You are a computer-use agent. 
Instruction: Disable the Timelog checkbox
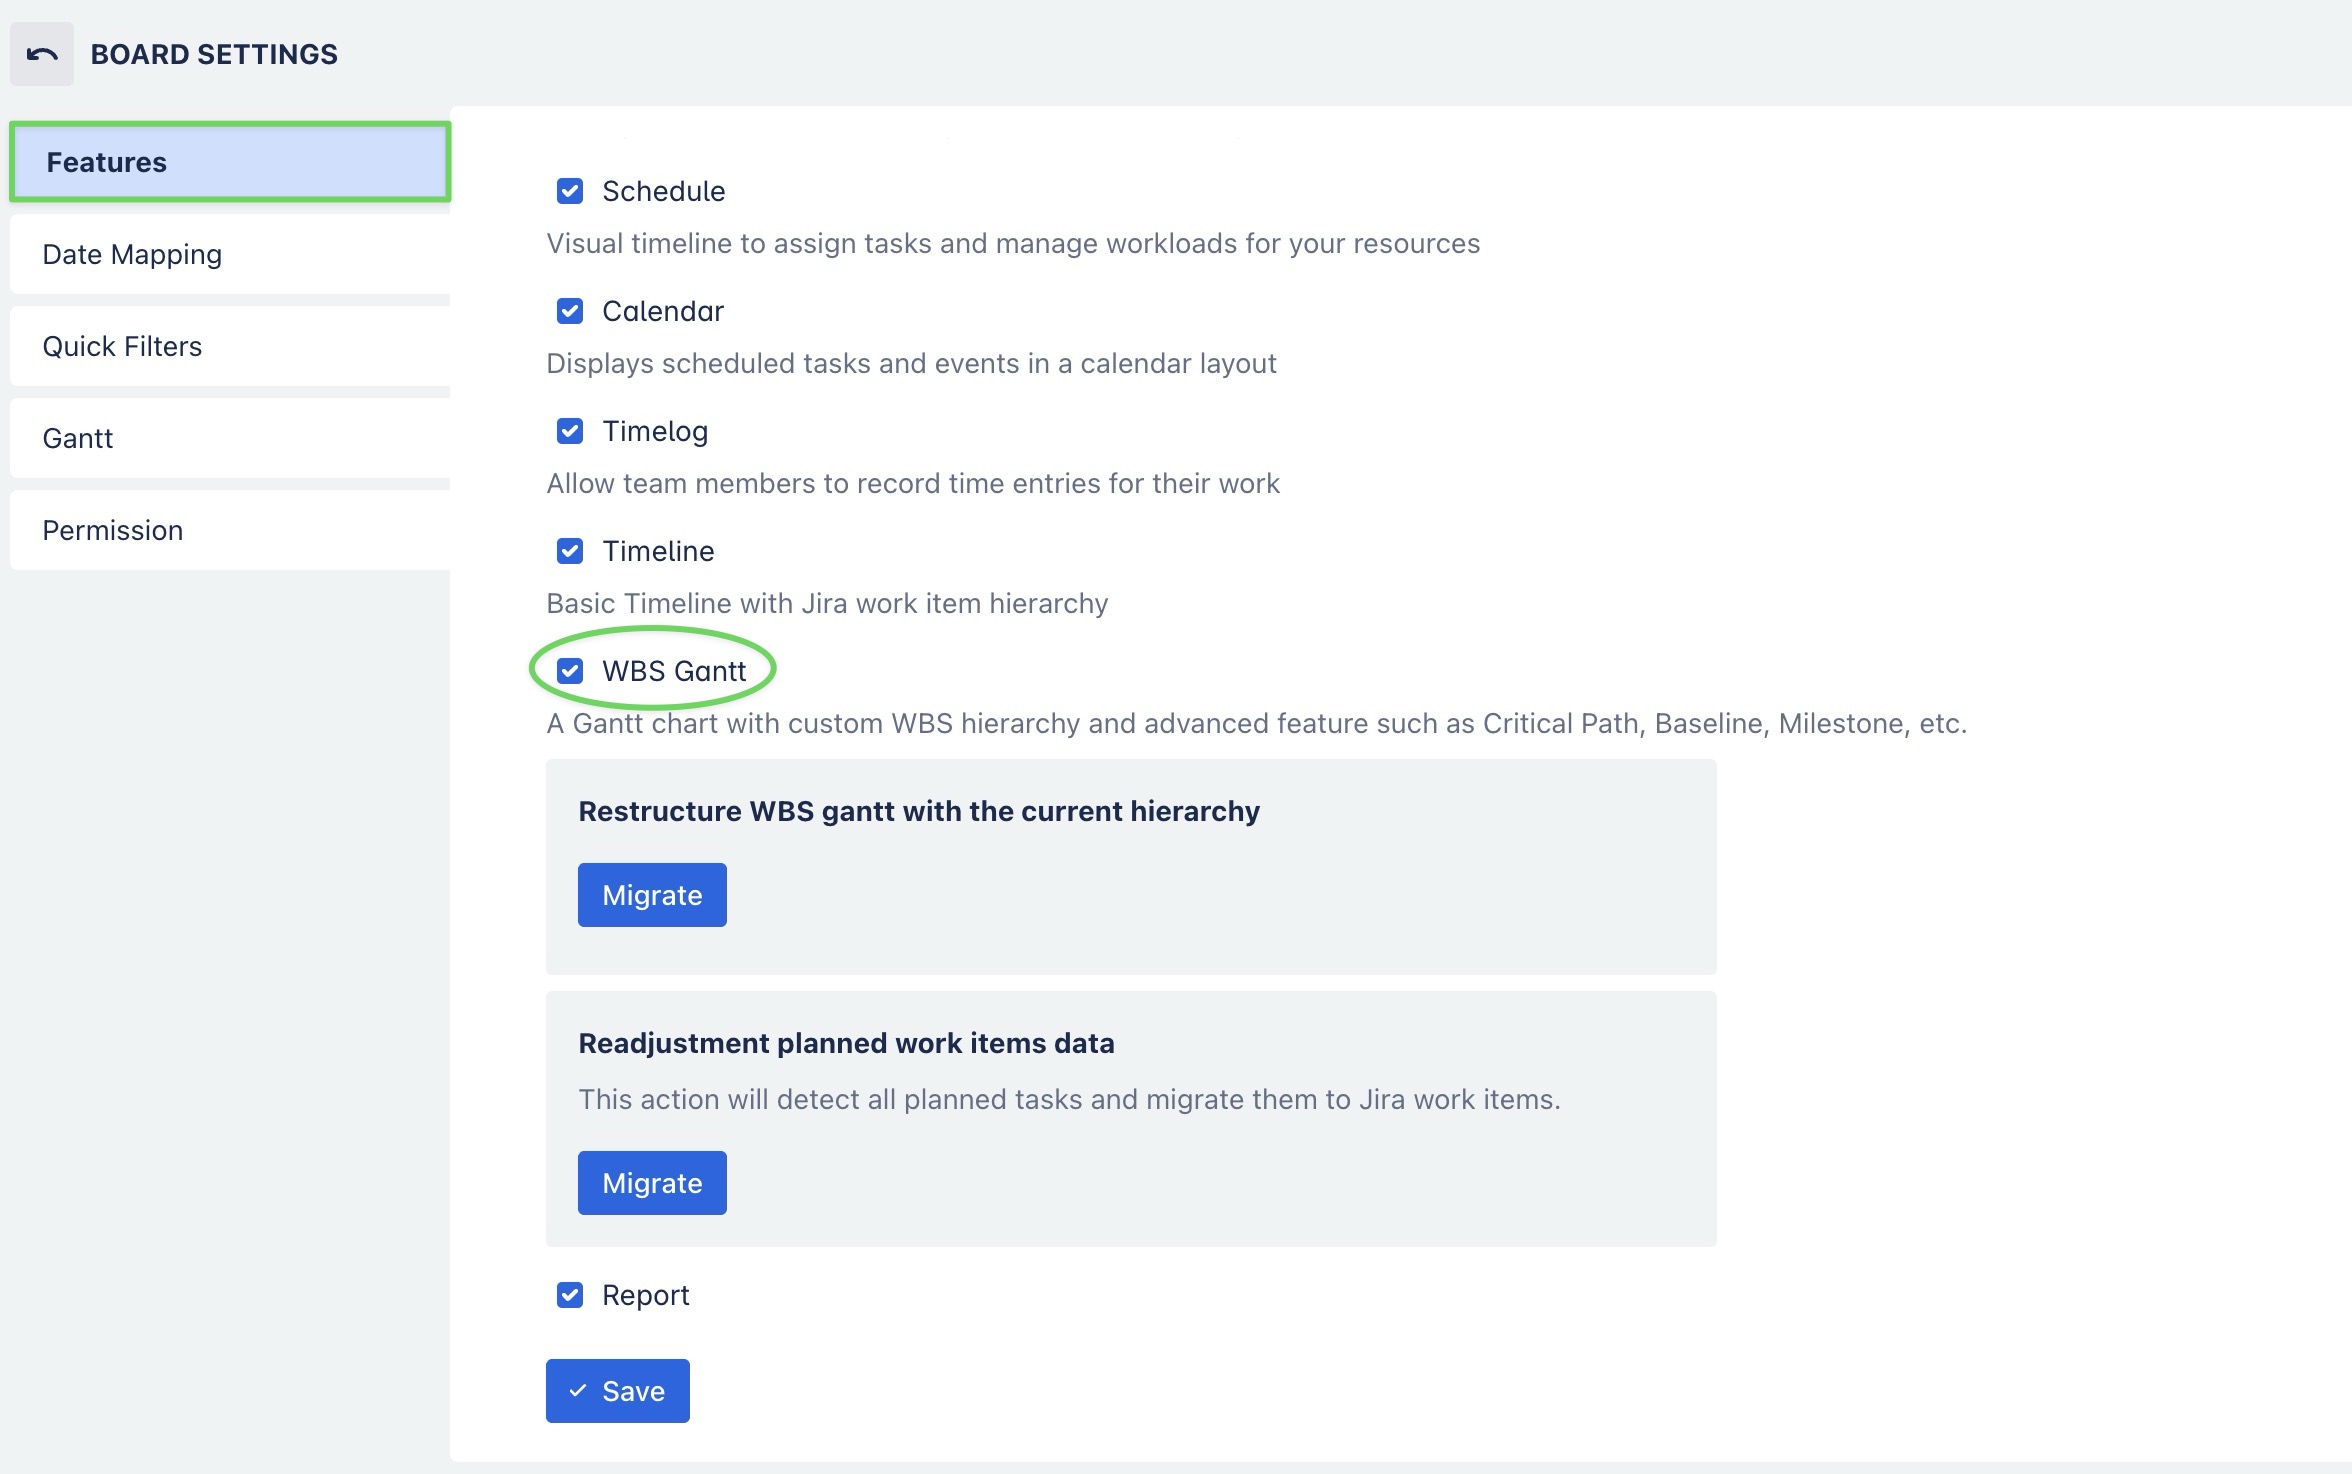[x=570, y=431]
